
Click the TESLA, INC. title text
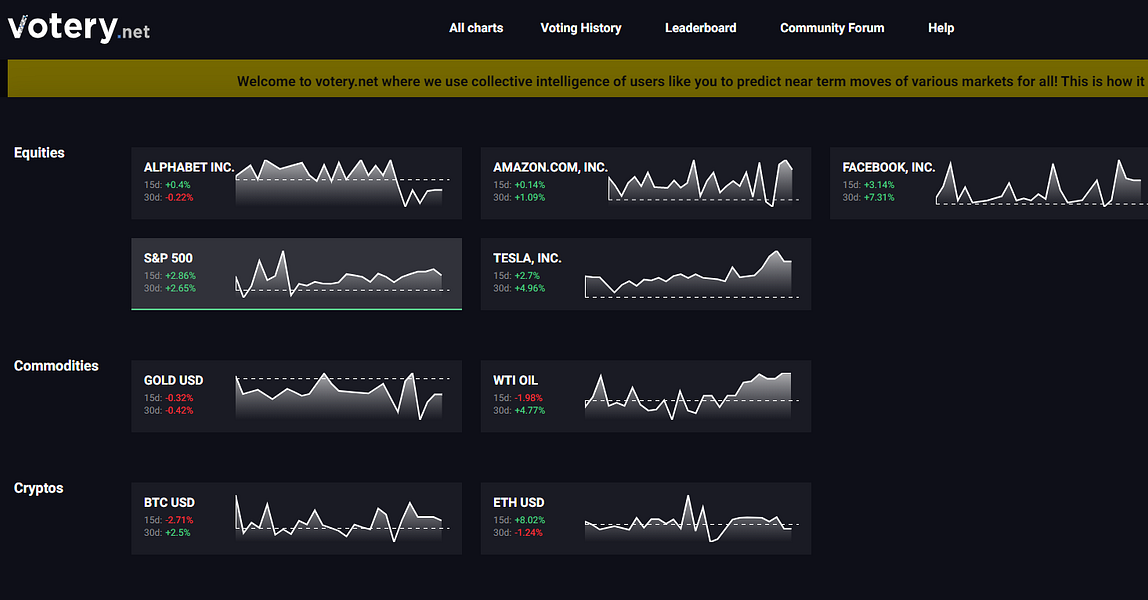tap(527, 258)
